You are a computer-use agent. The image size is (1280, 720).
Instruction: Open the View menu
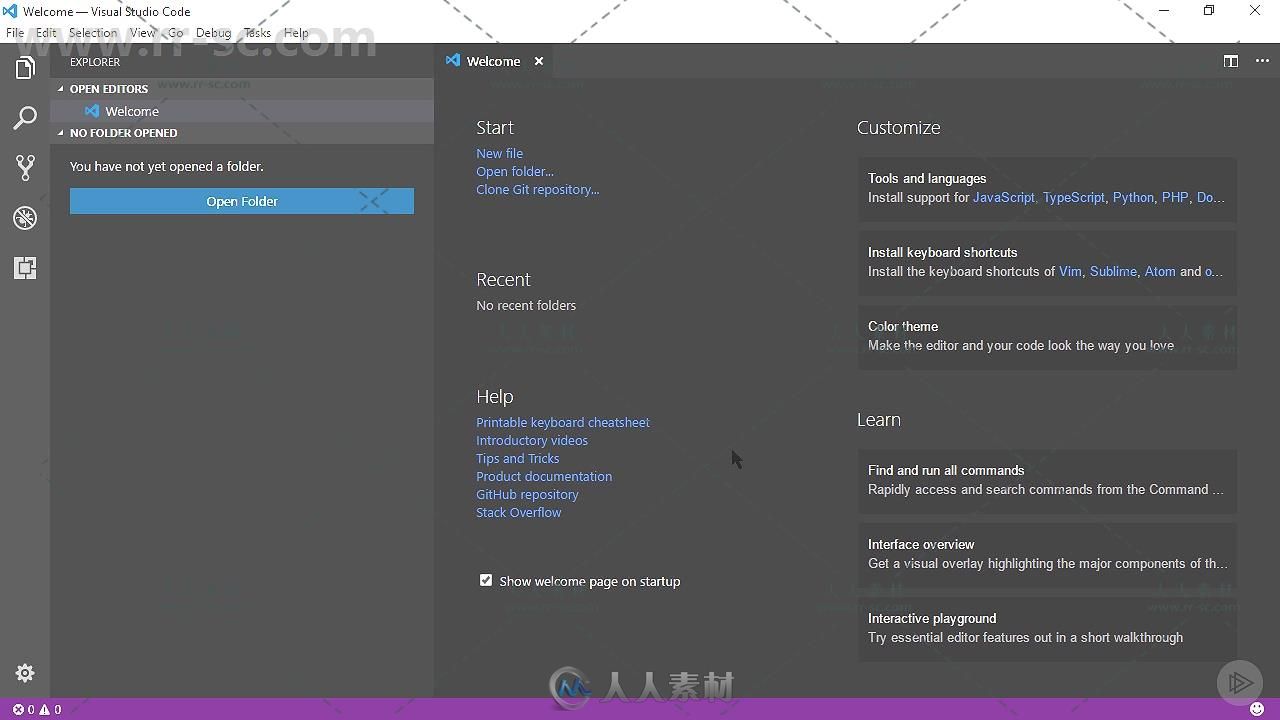pos(143,33)
